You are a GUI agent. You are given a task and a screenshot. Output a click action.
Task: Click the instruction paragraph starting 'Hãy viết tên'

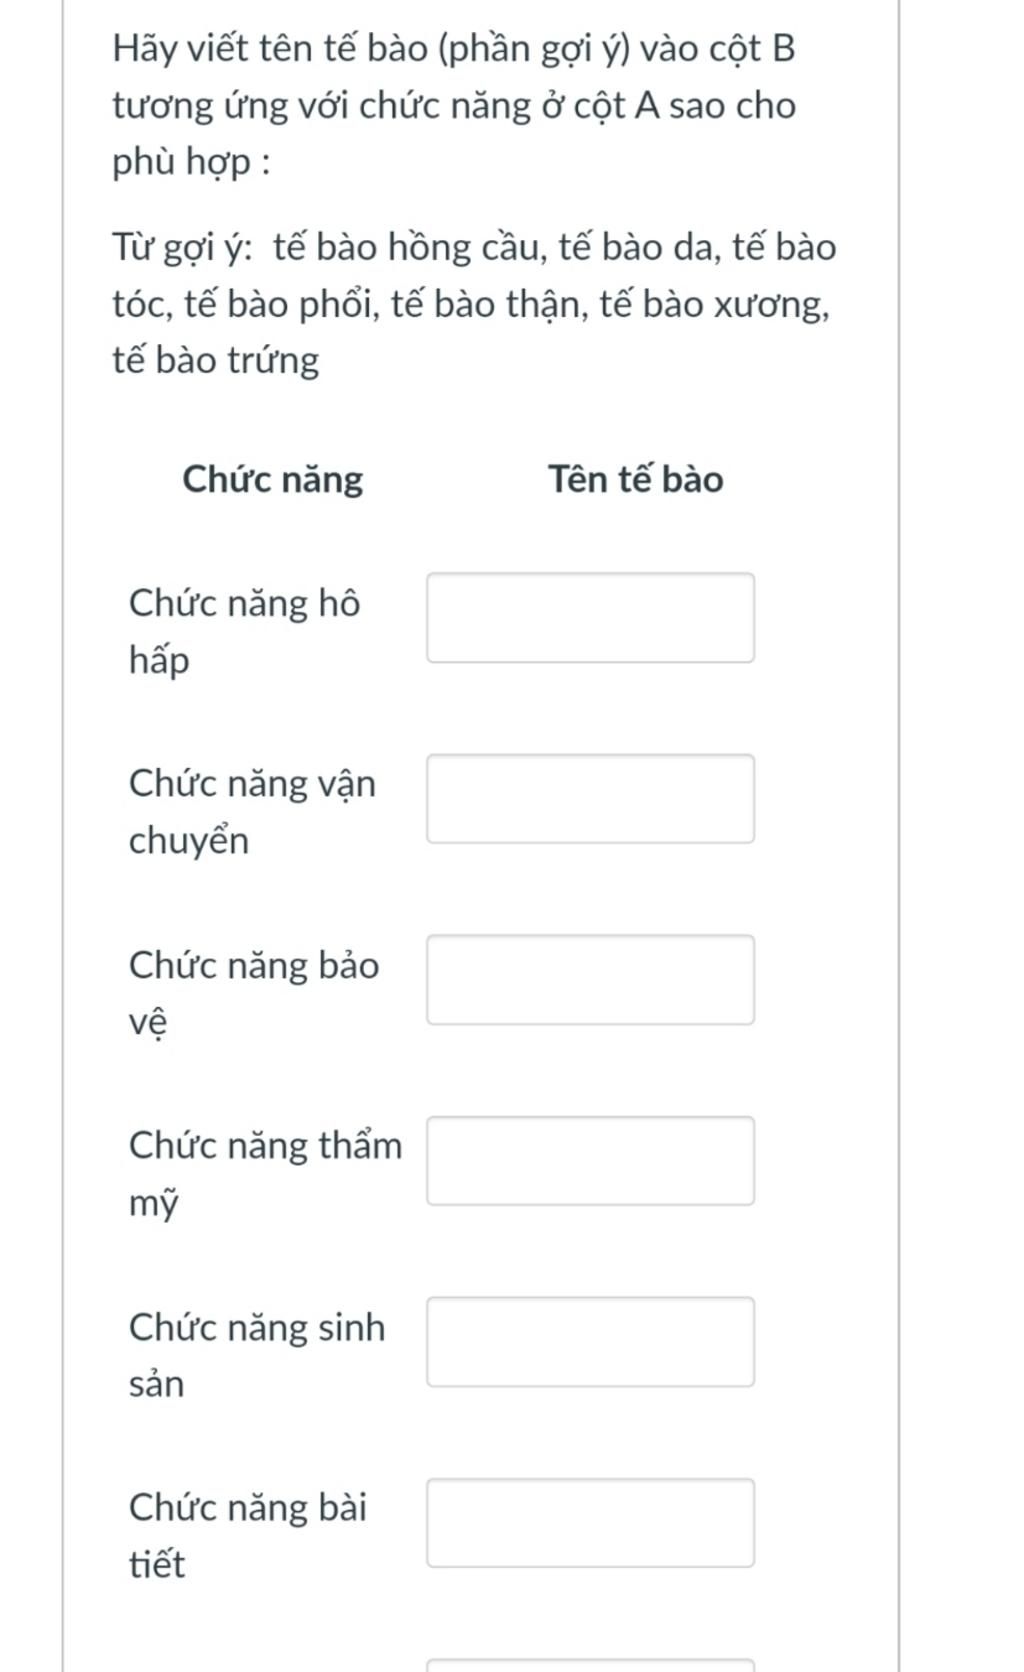454,105
